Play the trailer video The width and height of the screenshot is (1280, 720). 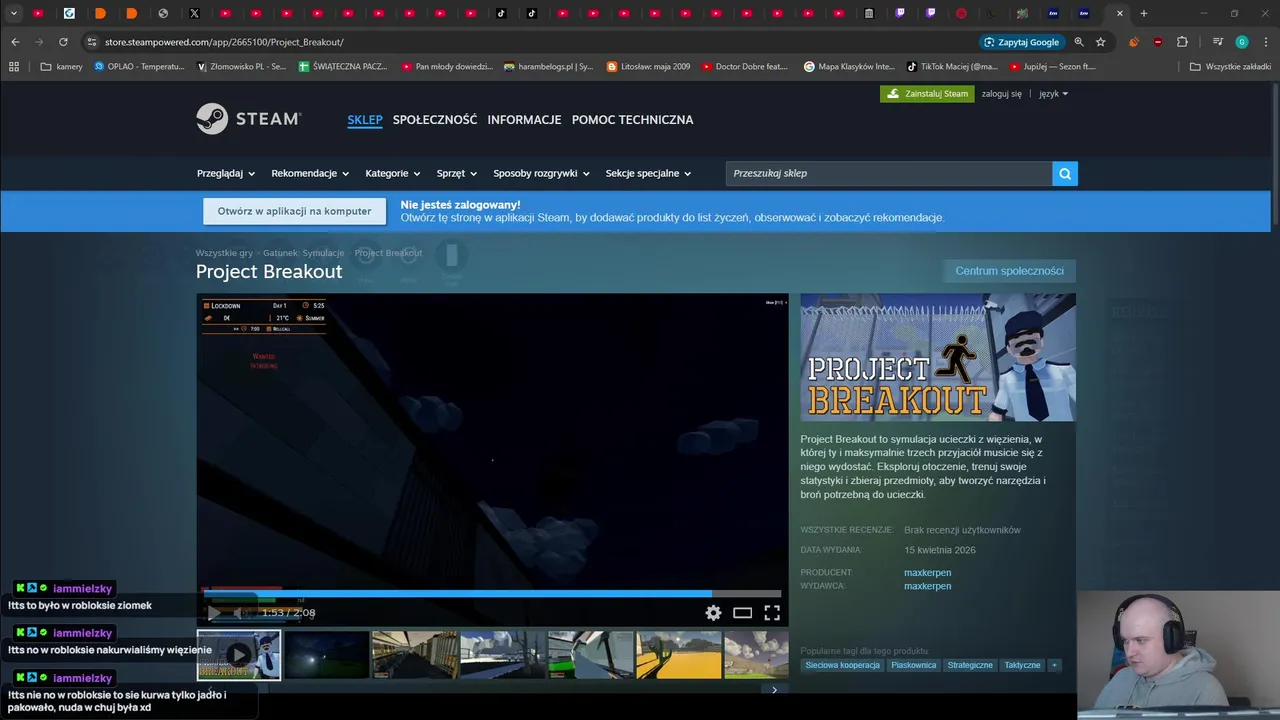coord(213,613)
